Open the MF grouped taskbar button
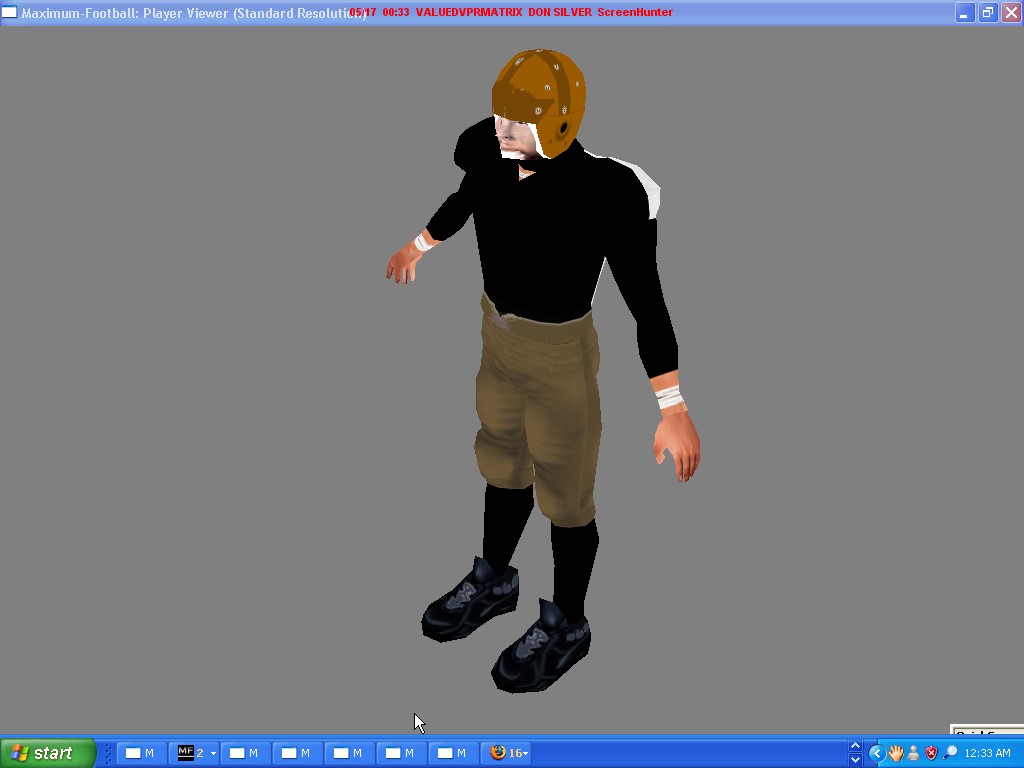1024x768 pixels. 195,753
